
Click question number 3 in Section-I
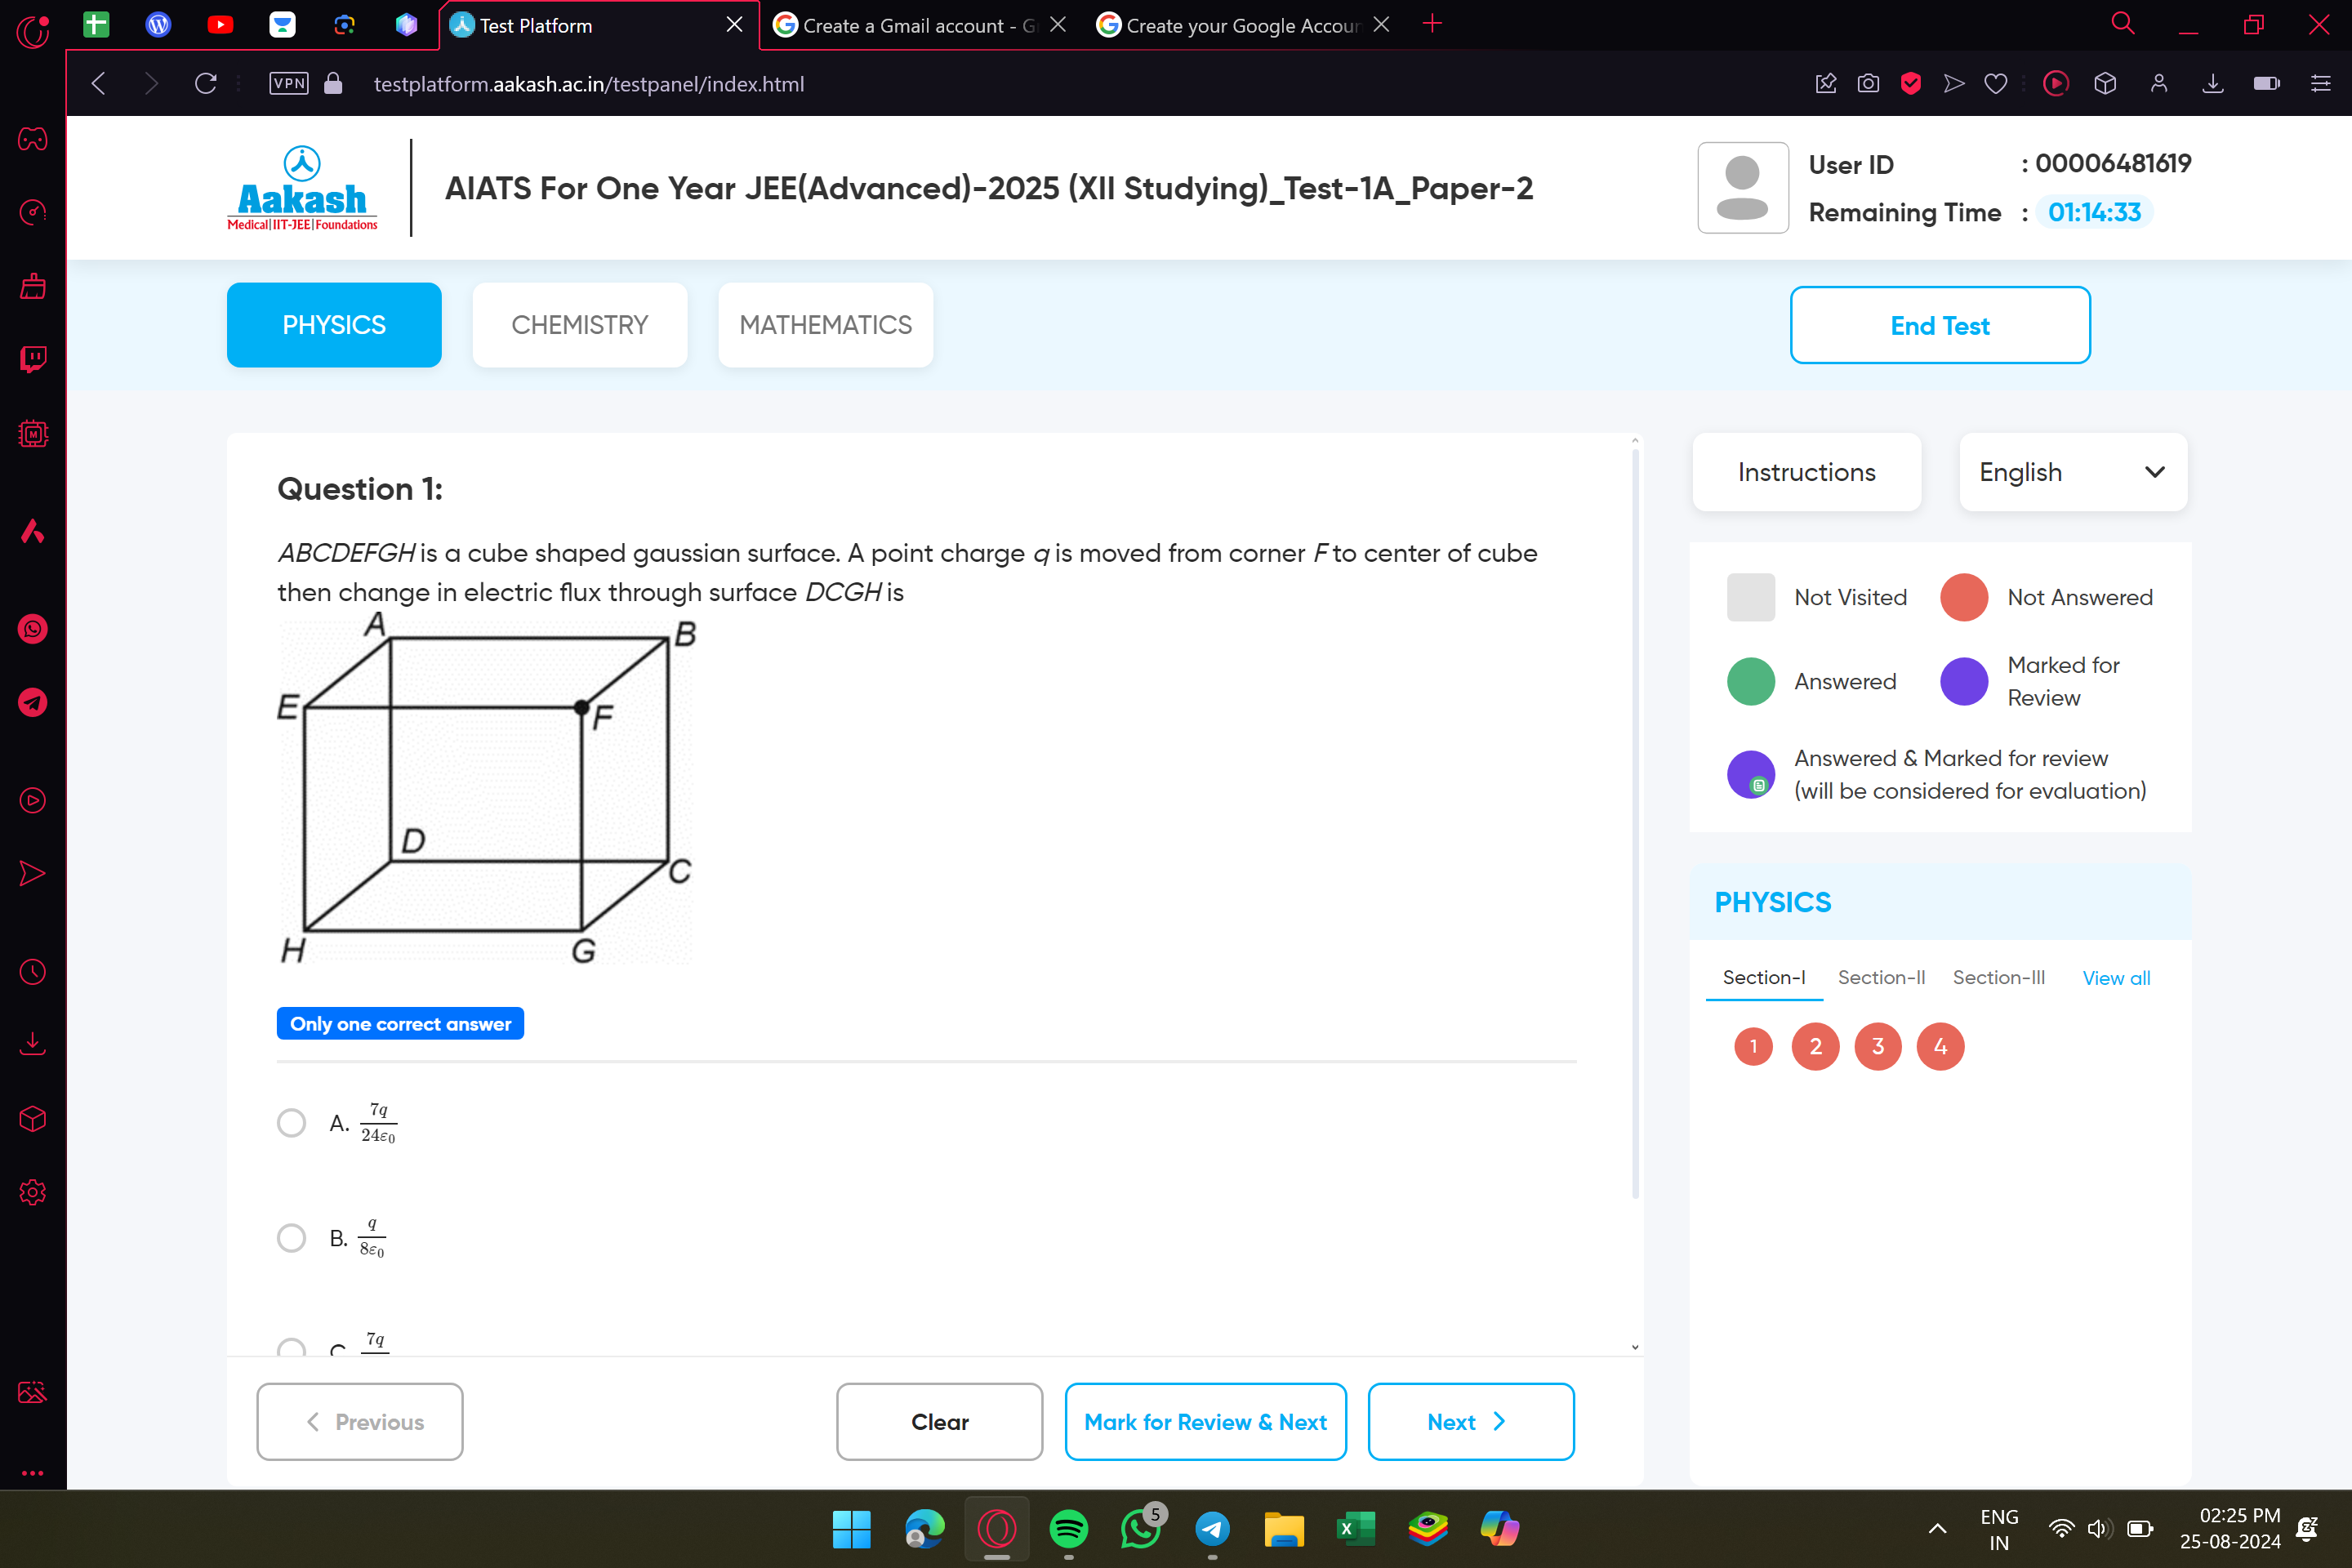tap(1878, 1045)
